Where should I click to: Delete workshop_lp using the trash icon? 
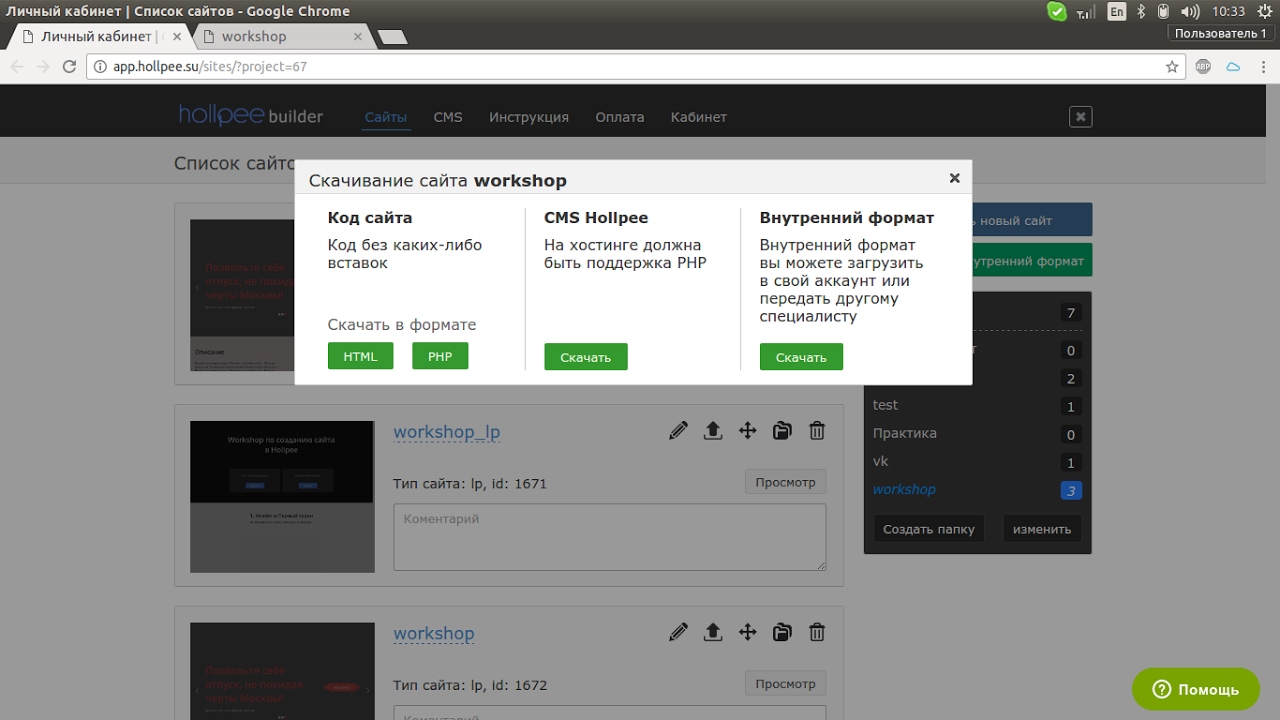click(817, 431)
